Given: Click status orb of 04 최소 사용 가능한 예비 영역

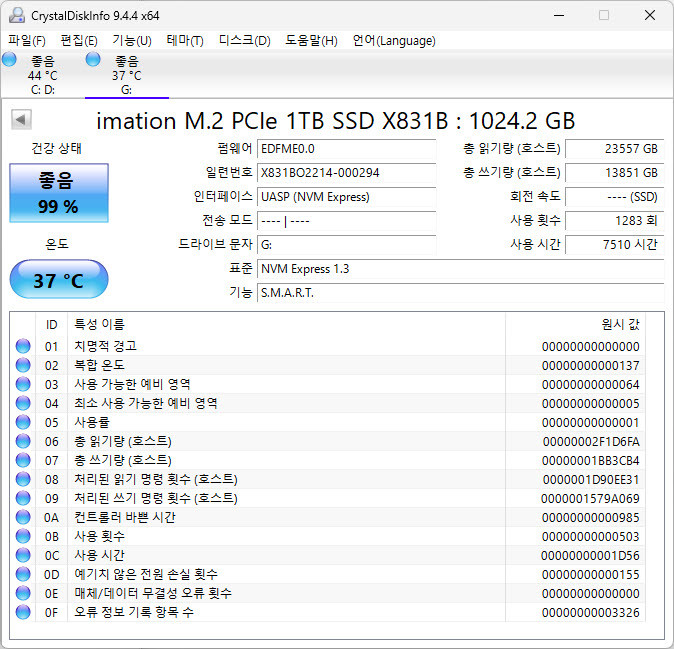Looking at the screenshot, I should pyautogui.click(x=23, y=403).
